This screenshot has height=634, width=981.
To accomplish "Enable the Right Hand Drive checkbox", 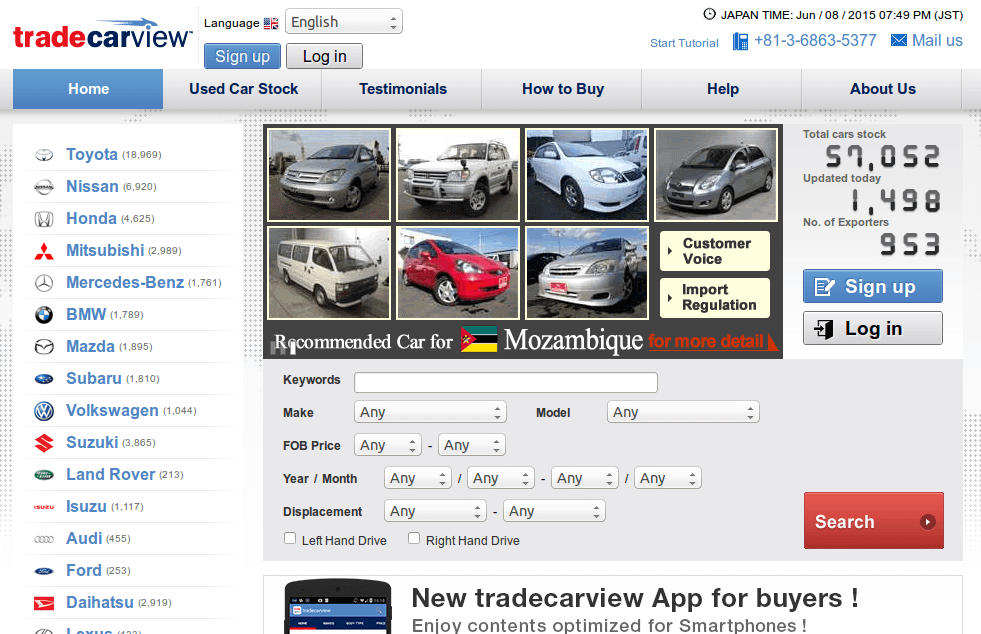I will (414, 538).
